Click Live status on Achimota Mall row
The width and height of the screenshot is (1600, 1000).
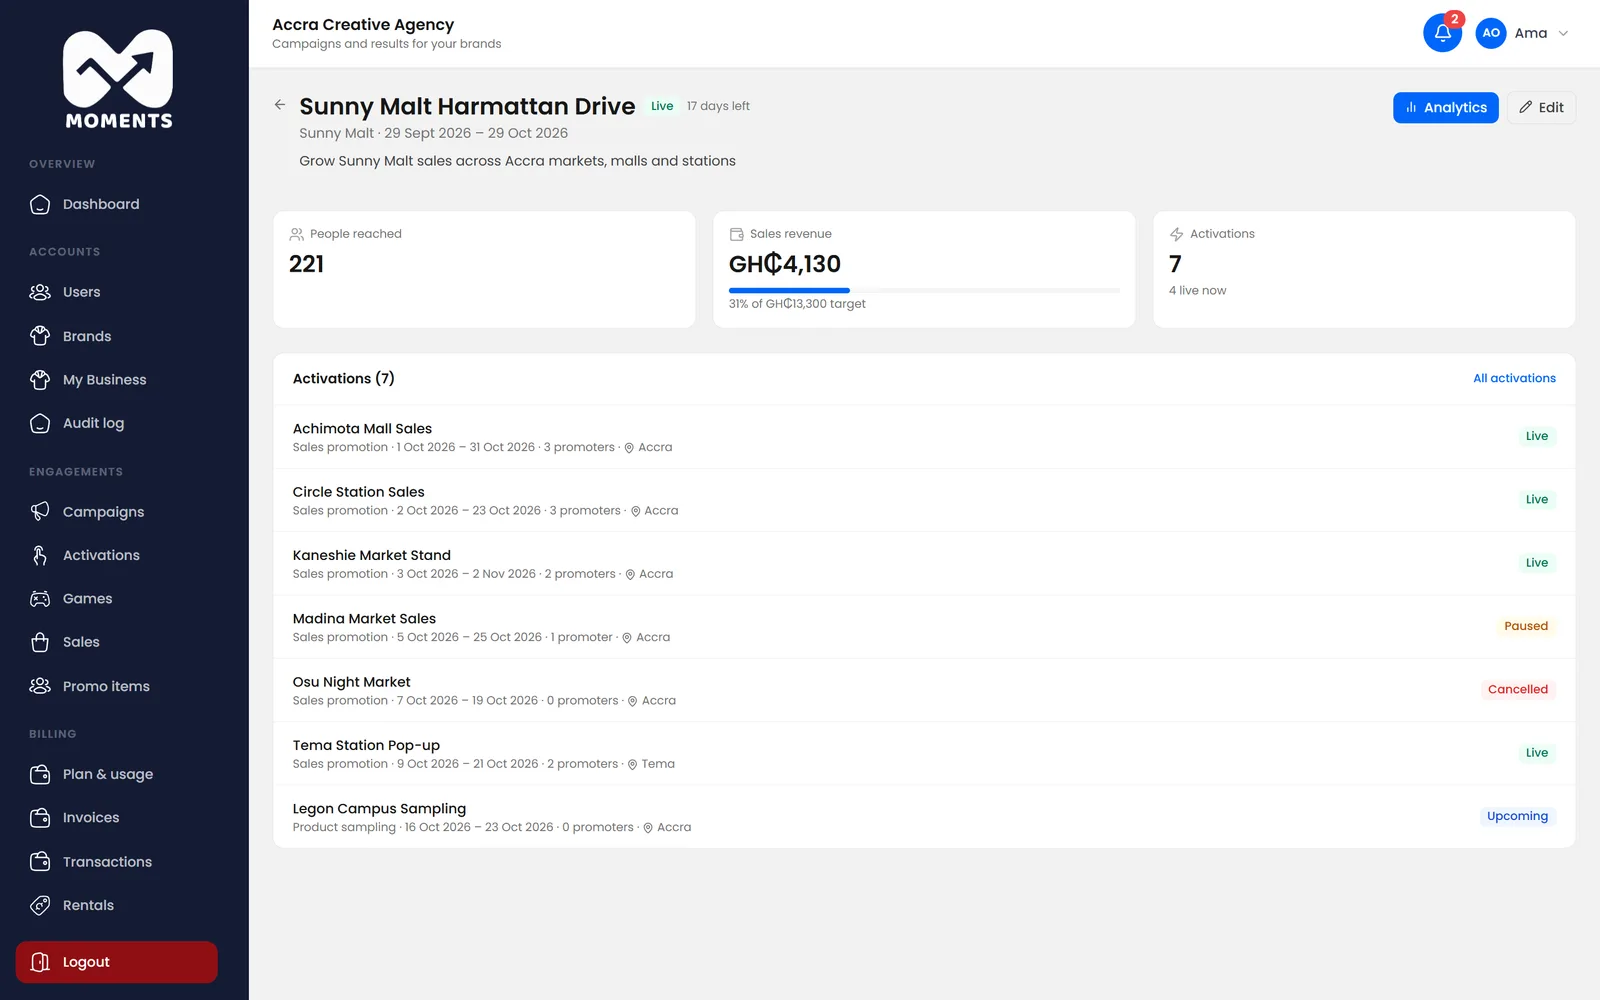click(x=1537, y=436)
